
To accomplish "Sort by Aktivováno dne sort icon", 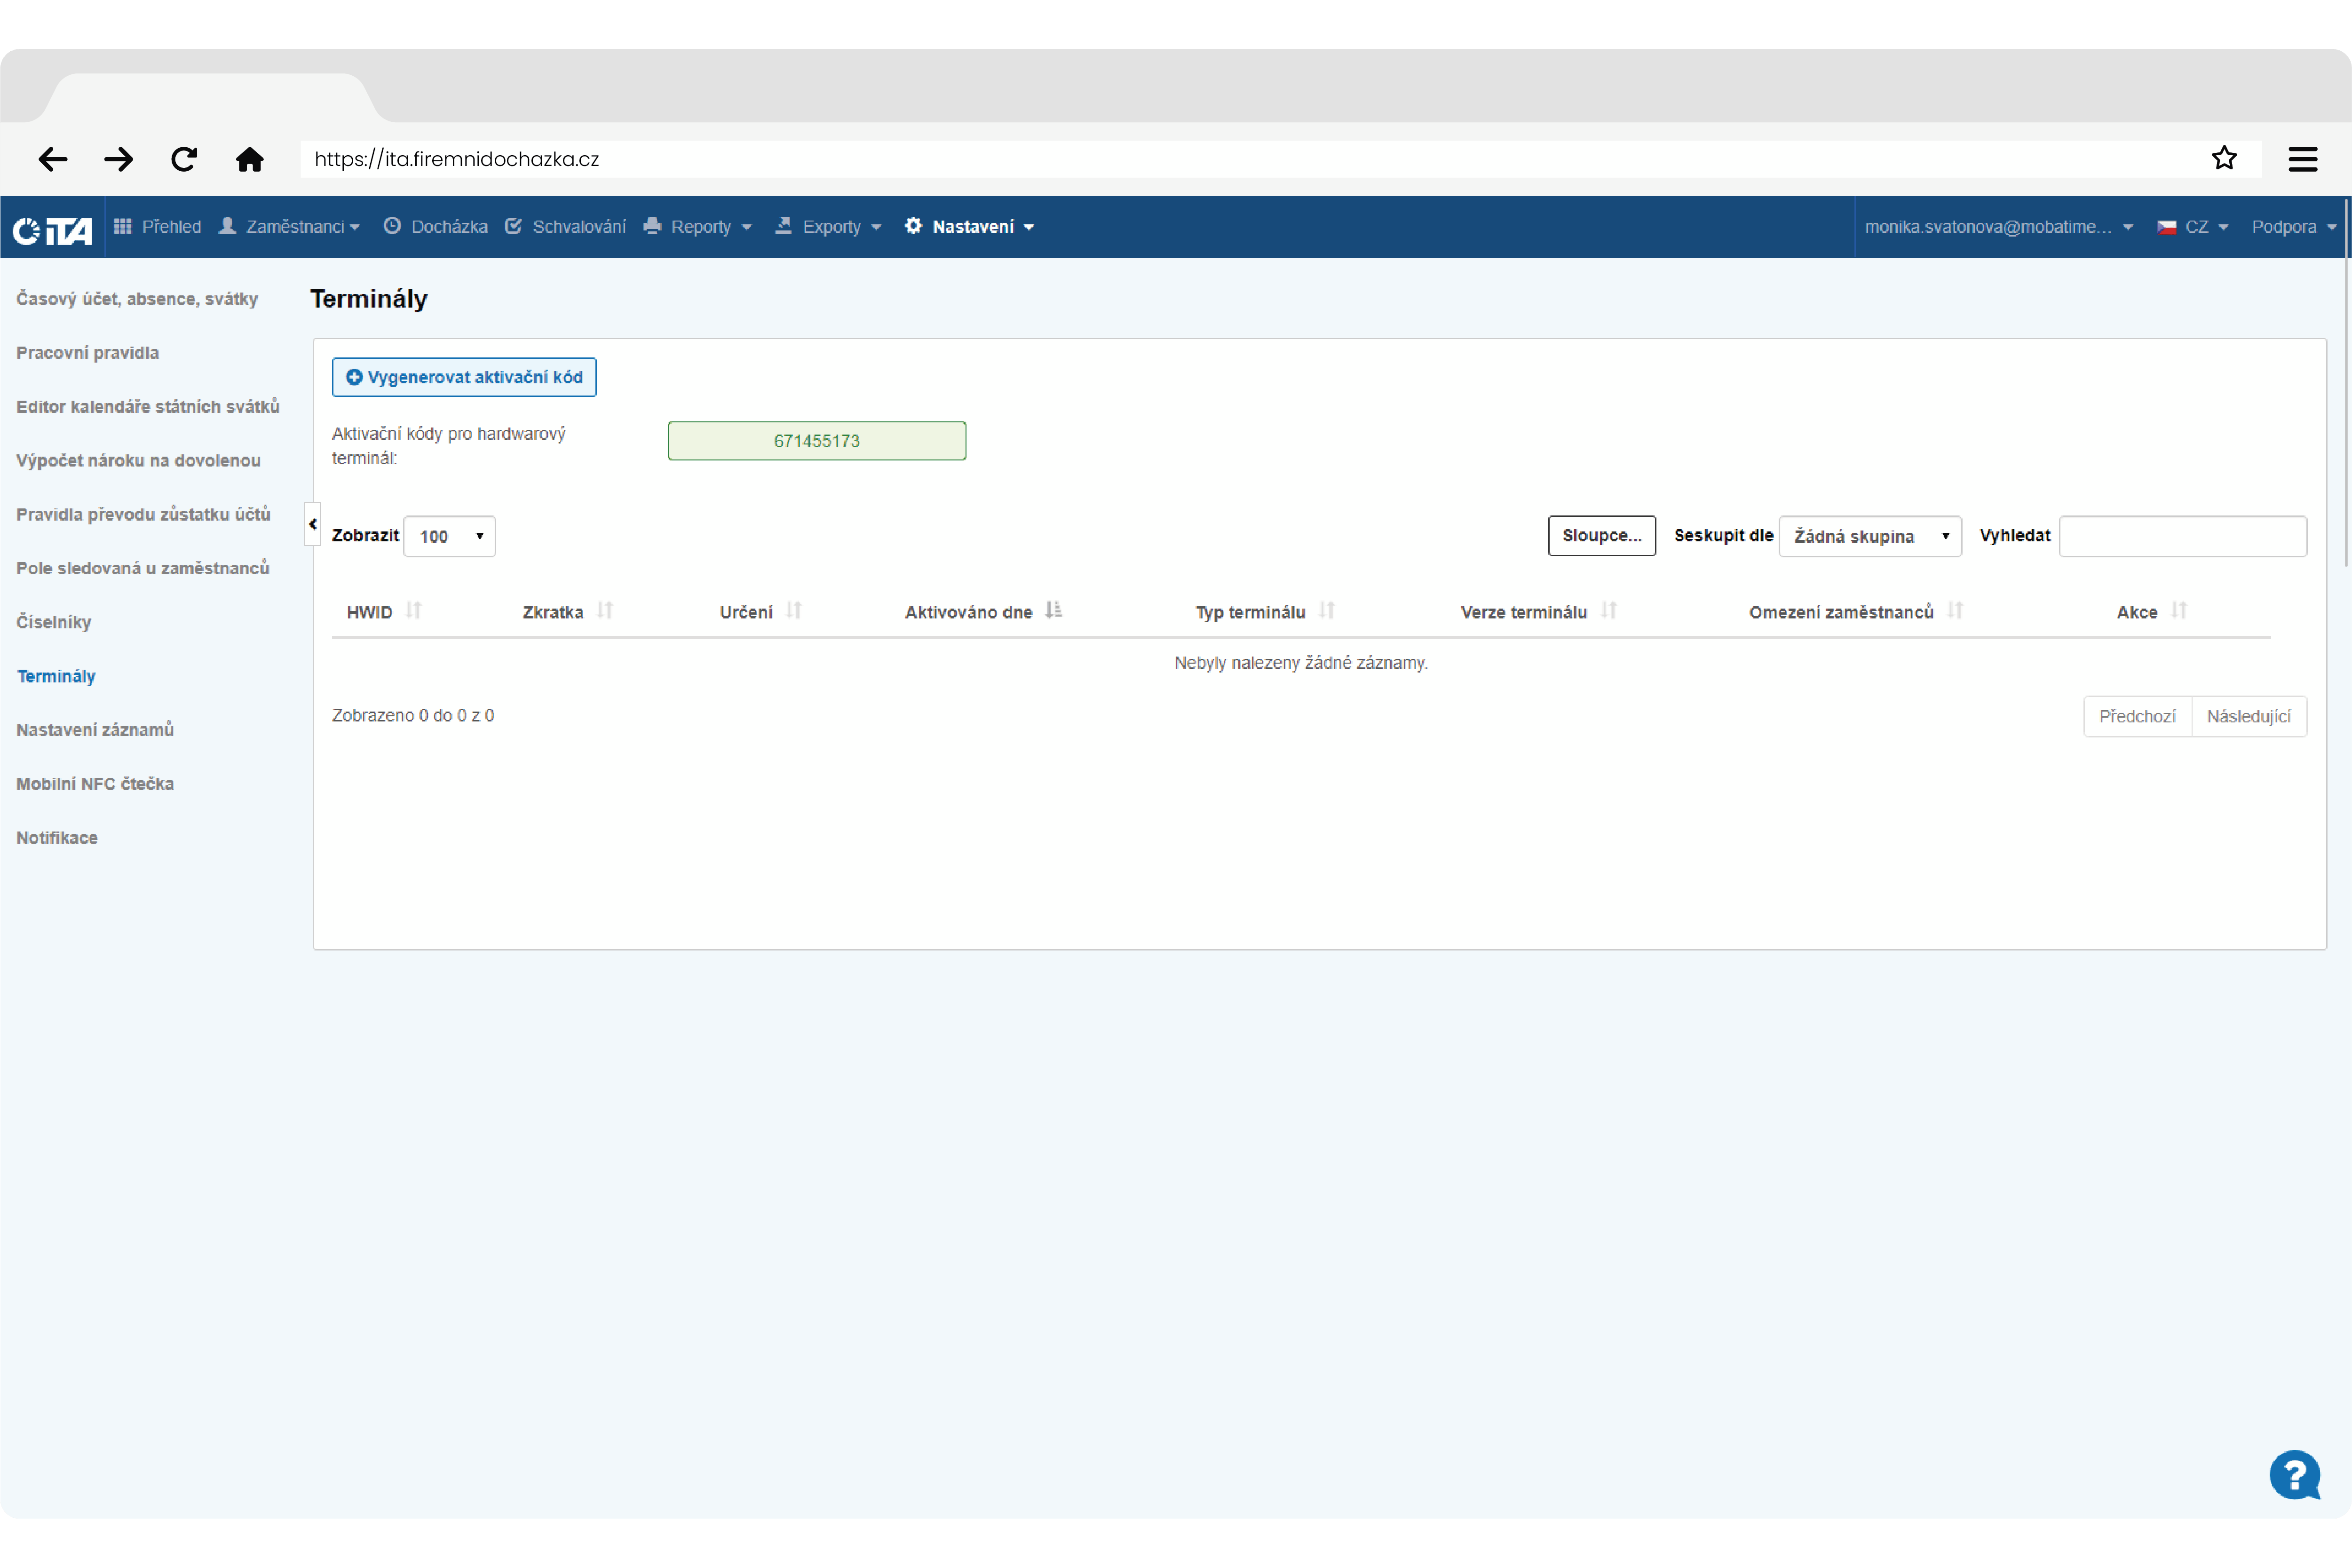I will [1053, 611].
